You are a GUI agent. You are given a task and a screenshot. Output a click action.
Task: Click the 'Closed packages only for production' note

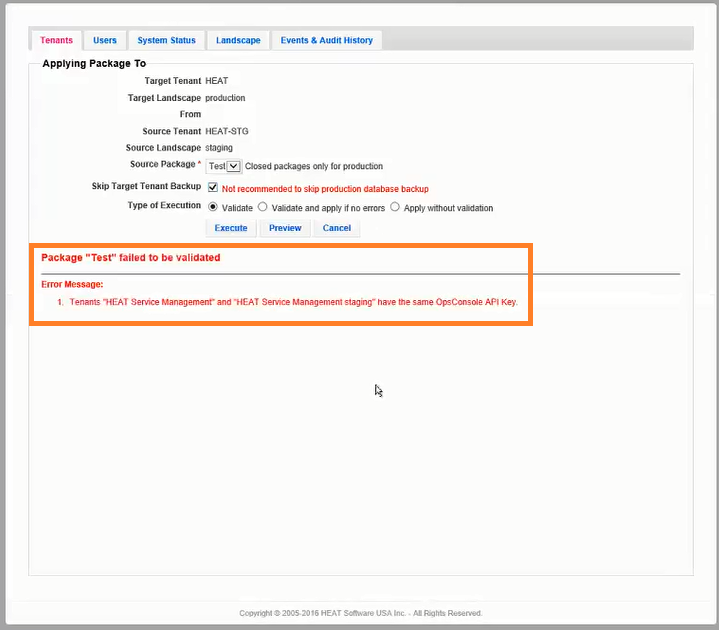pos(314,166)
